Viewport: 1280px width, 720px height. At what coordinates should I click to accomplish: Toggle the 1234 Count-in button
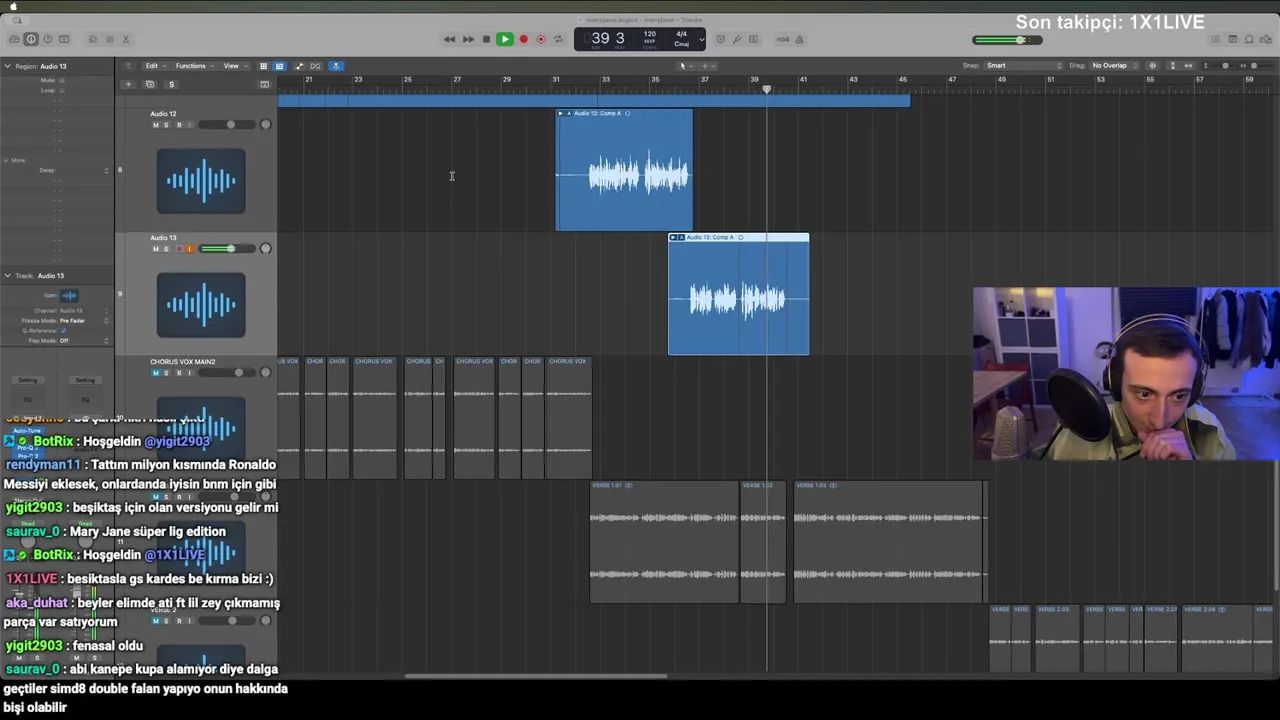pos(783,39)
